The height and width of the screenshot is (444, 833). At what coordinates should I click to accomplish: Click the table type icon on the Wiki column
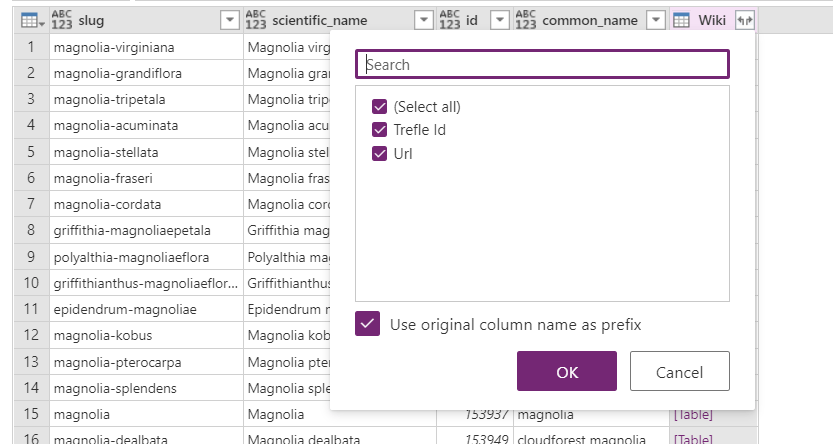(681, 20)
